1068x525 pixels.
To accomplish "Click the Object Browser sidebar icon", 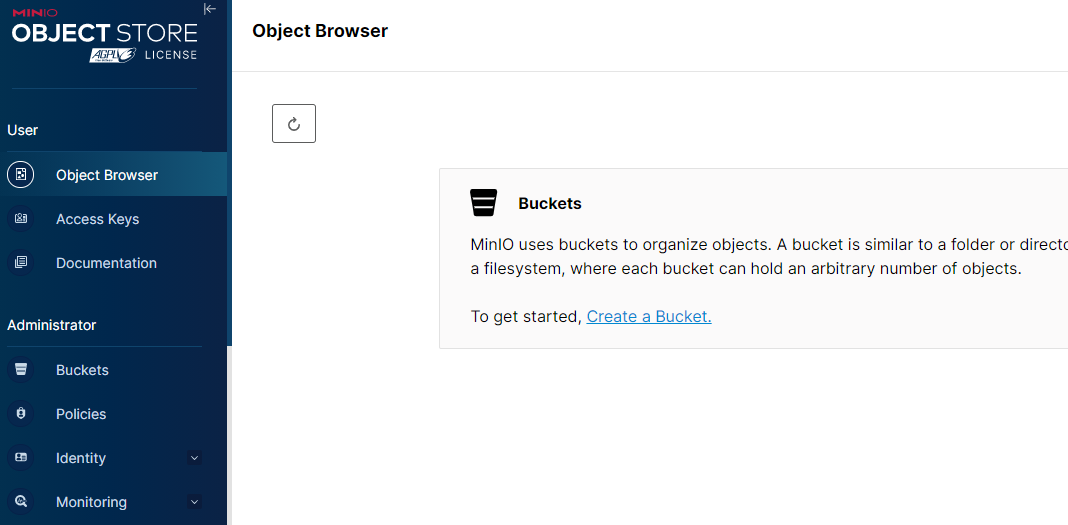I will [20, 175].
